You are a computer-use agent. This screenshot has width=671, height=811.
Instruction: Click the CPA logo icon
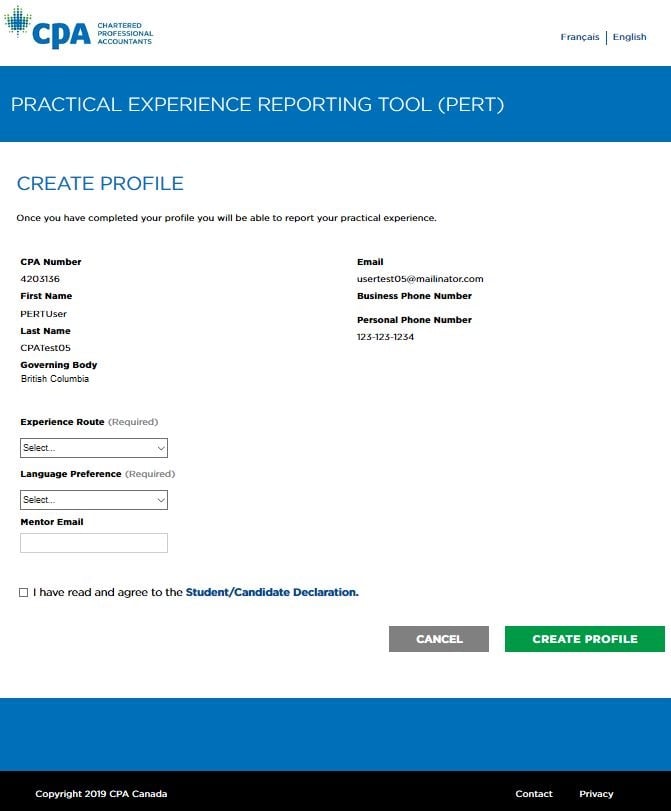48,29
